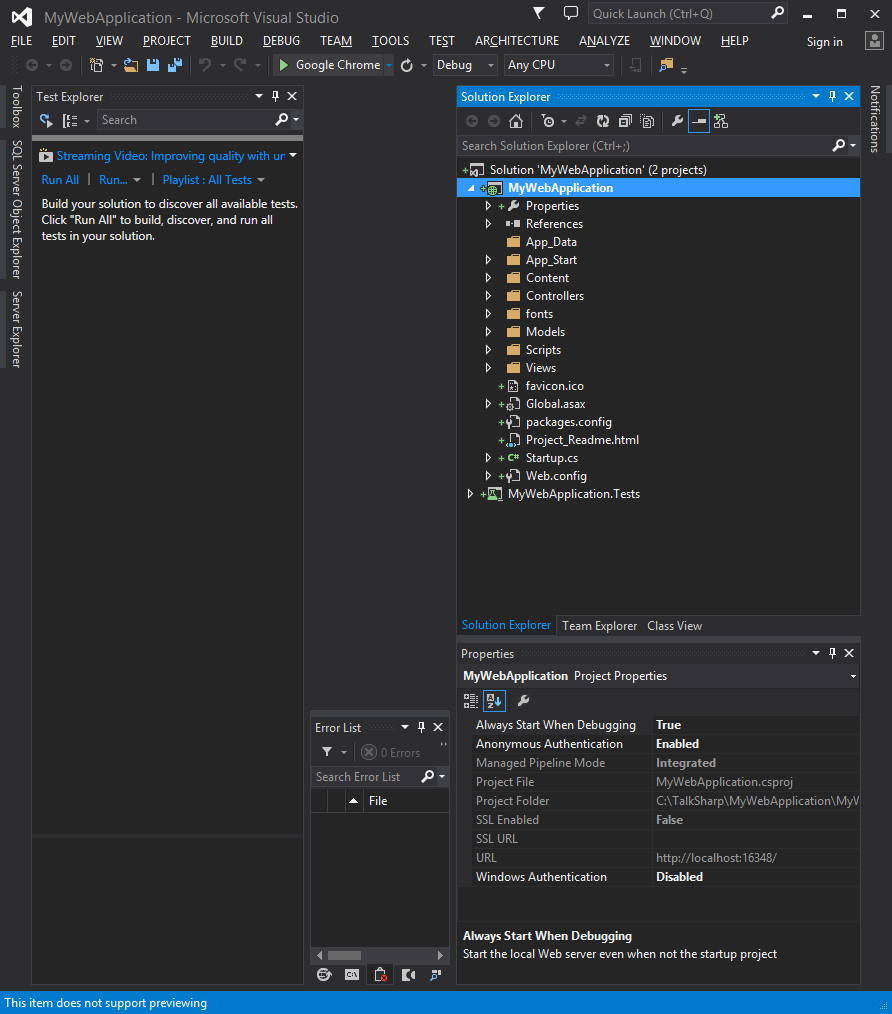The width and height of the screenshot is (892, 1014).
Task: Toggle the Preview Selected Items button
Action: click(699, 121)
